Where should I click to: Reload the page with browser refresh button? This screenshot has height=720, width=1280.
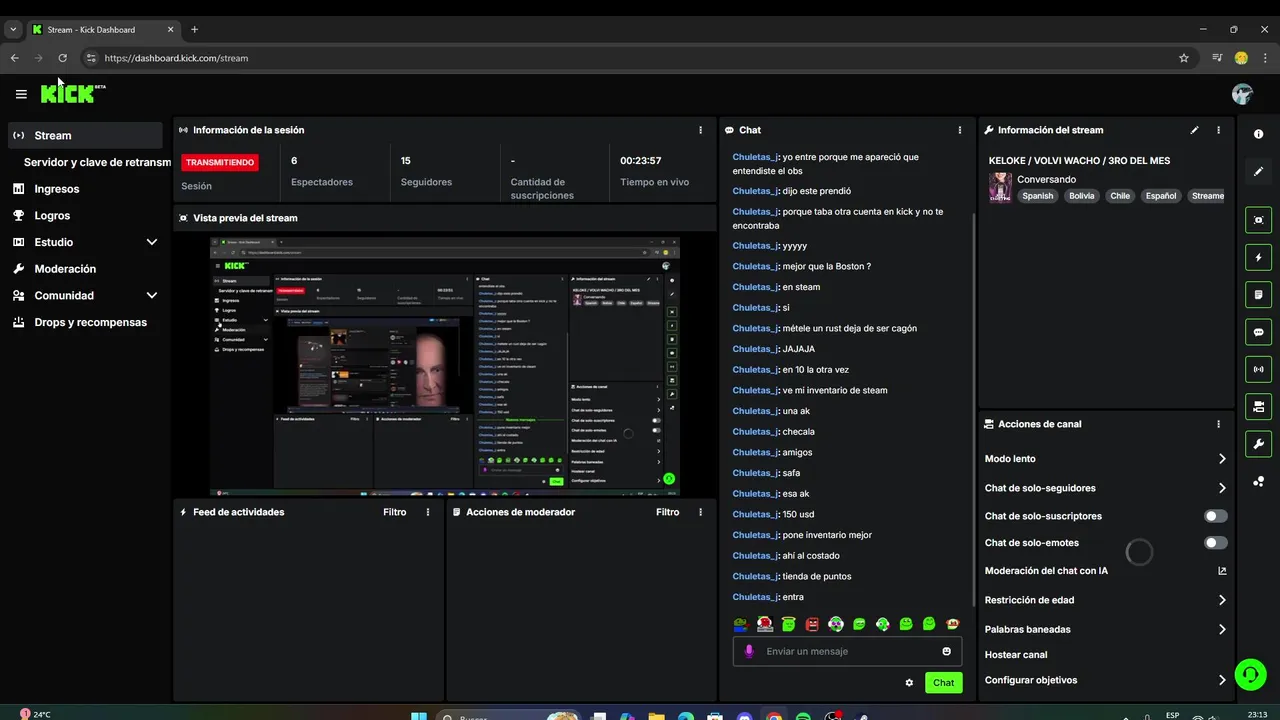pos(62,58)
